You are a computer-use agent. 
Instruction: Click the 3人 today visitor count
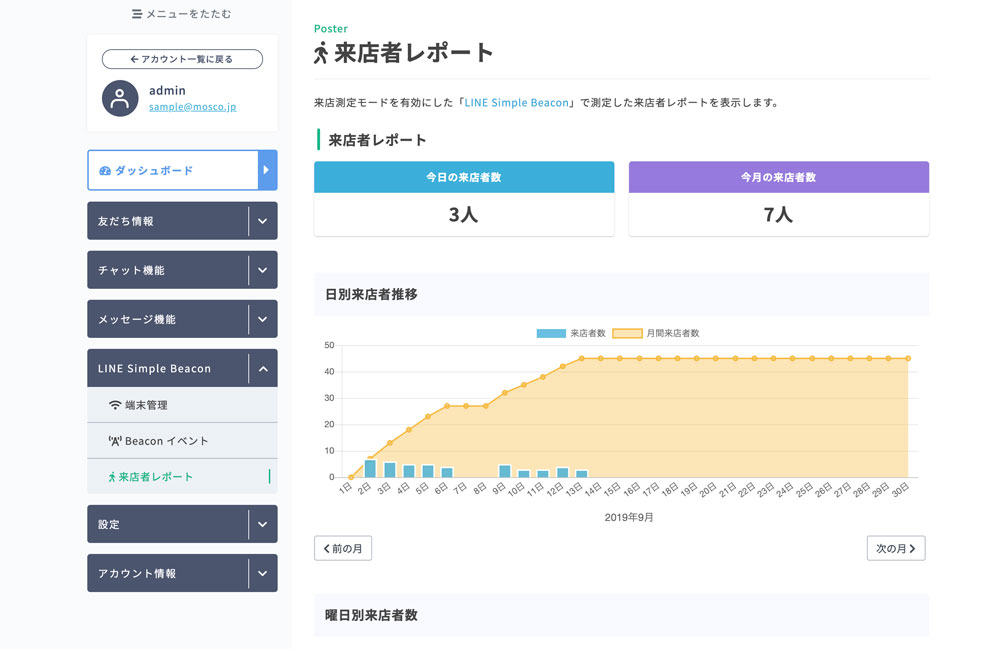[464, 215]
